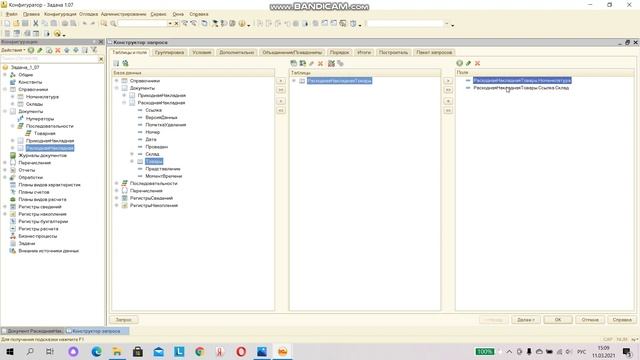The width and height of the screenshot is (640, 360).
Task: Open Microsoft Edge from the taskbar
Action: tap(96, 351)
